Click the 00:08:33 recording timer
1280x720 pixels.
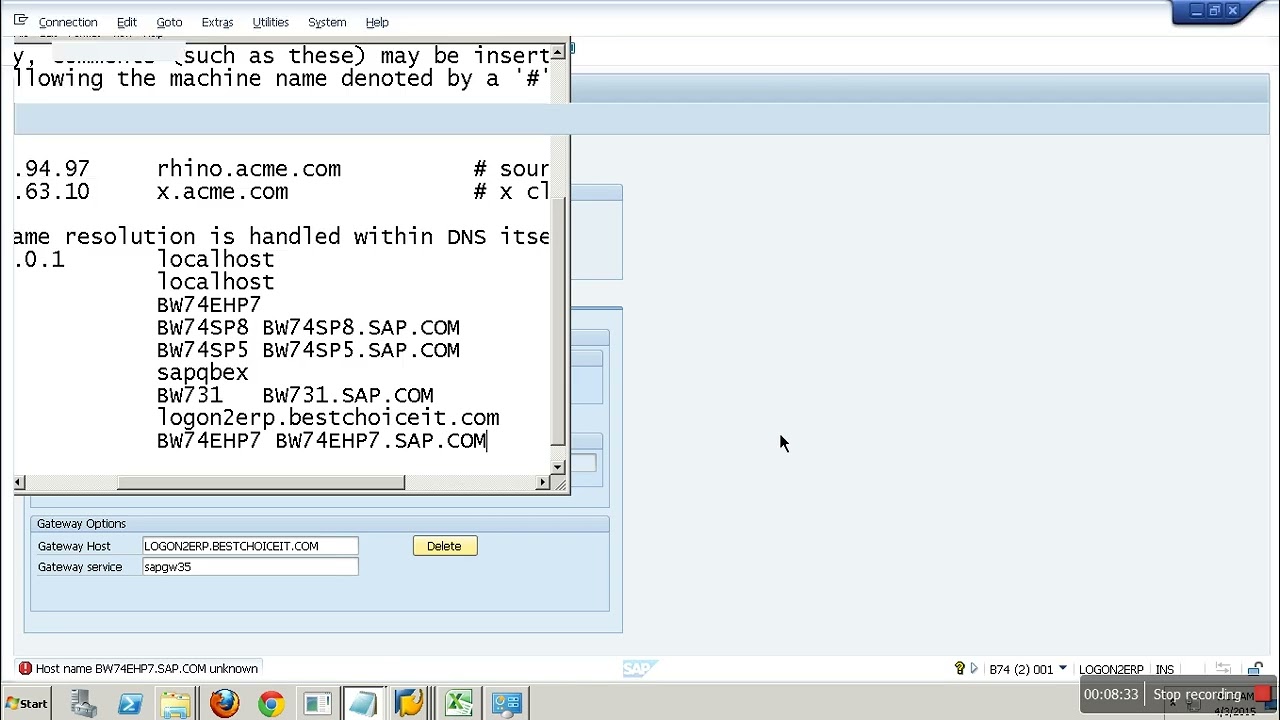1111,694
